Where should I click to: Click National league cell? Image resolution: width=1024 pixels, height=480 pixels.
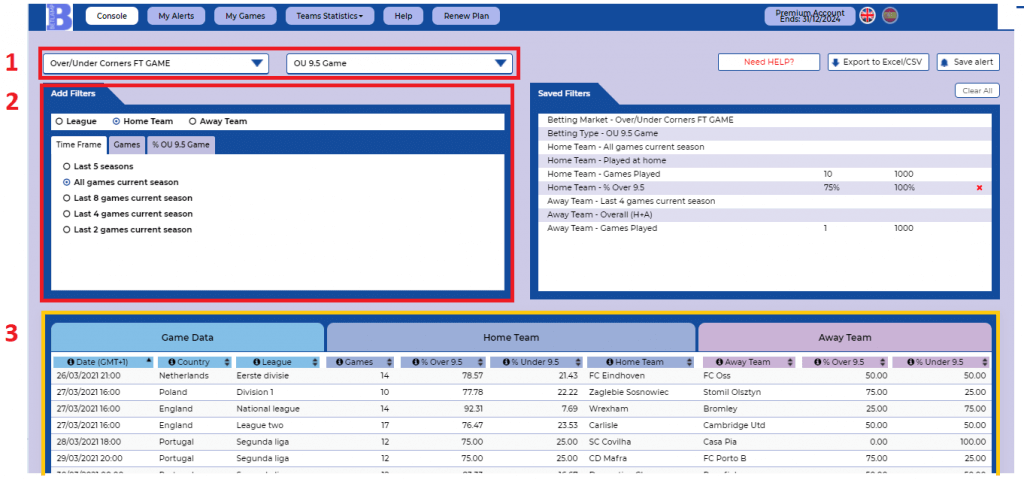click(x=268, y=409)
